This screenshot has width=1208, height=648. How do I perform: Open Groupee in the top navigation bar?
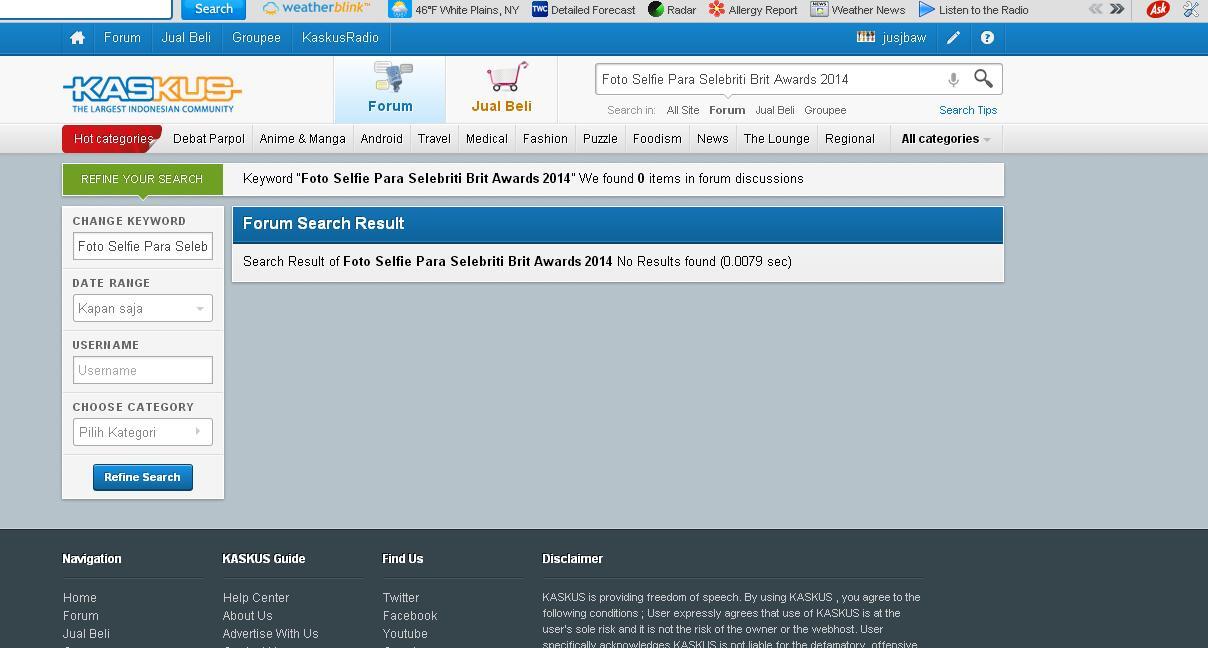(256, 38)
